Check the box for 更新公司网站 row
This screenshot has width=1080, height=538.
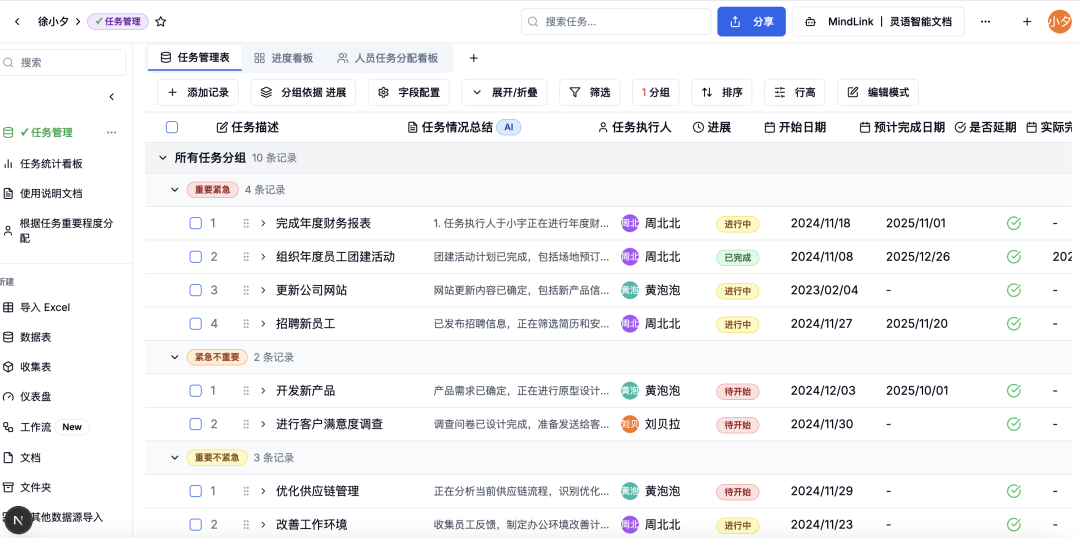click(x=196, y=290)
